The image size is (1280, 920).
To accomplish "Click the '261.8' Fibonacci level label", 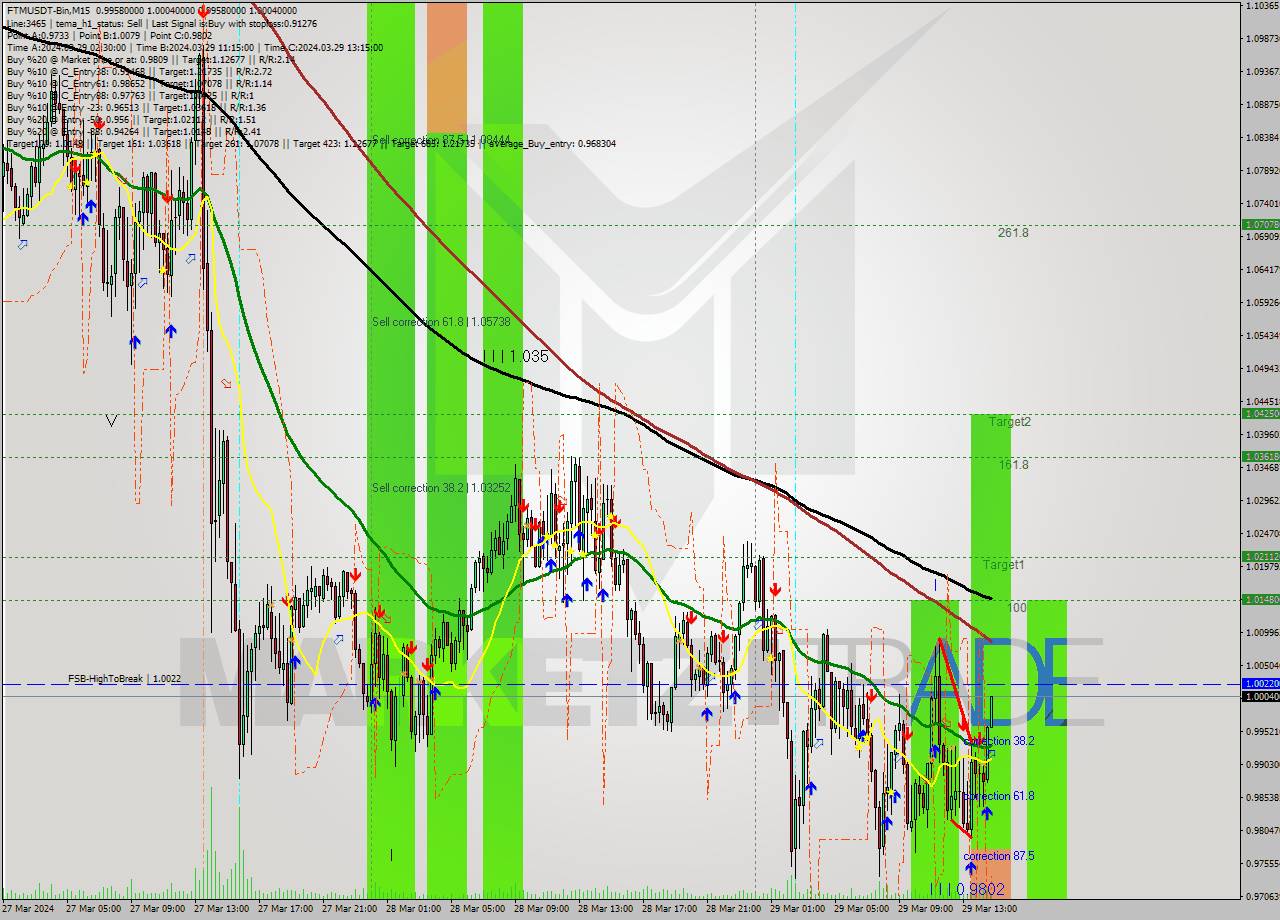I will 1013,233.
